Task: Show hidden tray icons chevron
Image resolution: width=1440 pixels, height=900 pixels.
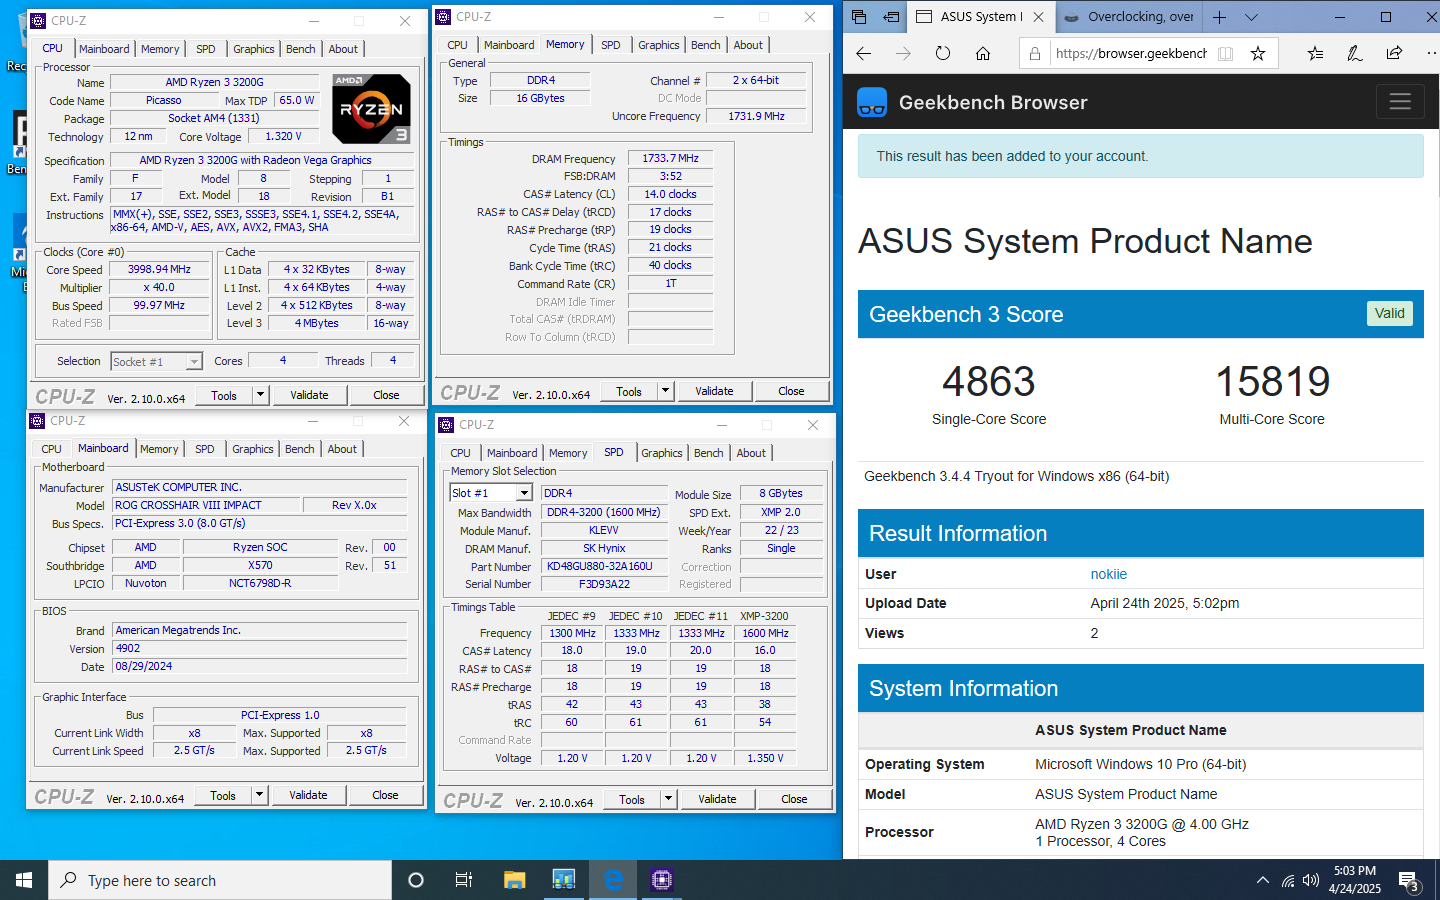Action: coord(1263,881)
